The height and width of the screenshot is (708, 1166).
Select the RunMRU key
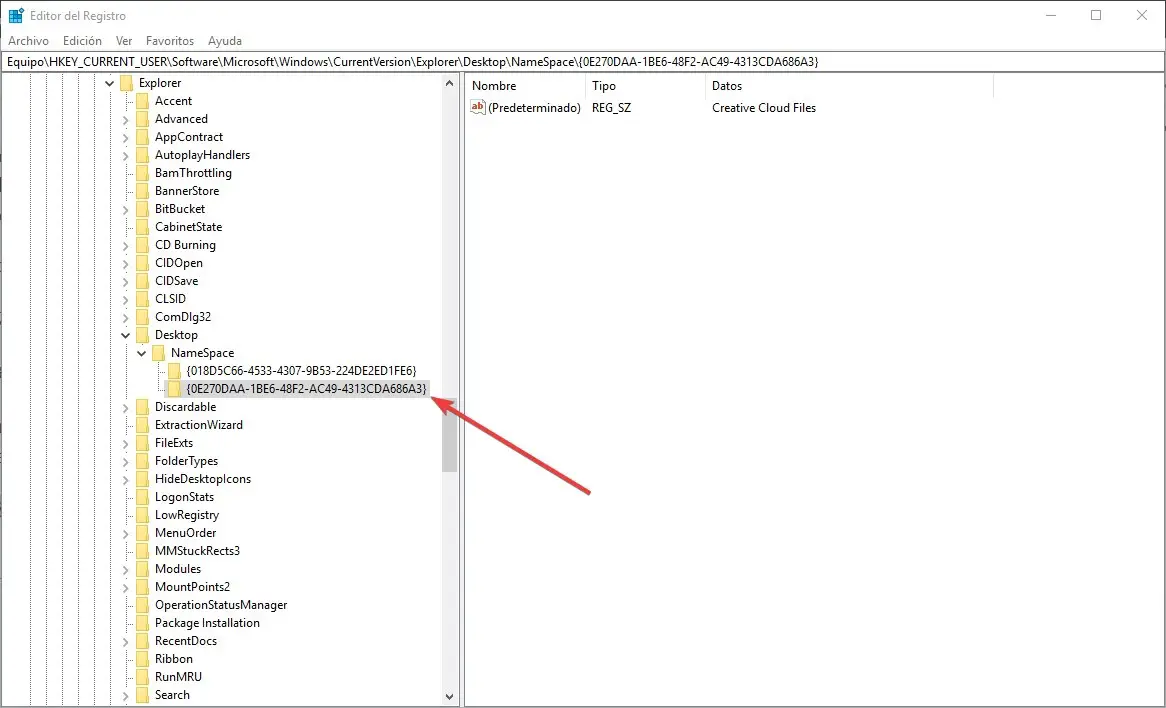click(178, 677)
